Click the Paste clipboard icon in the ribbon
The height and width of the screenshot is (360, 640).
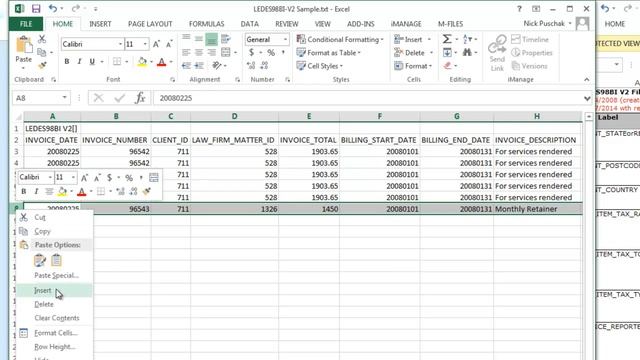[x=24, y=45]
